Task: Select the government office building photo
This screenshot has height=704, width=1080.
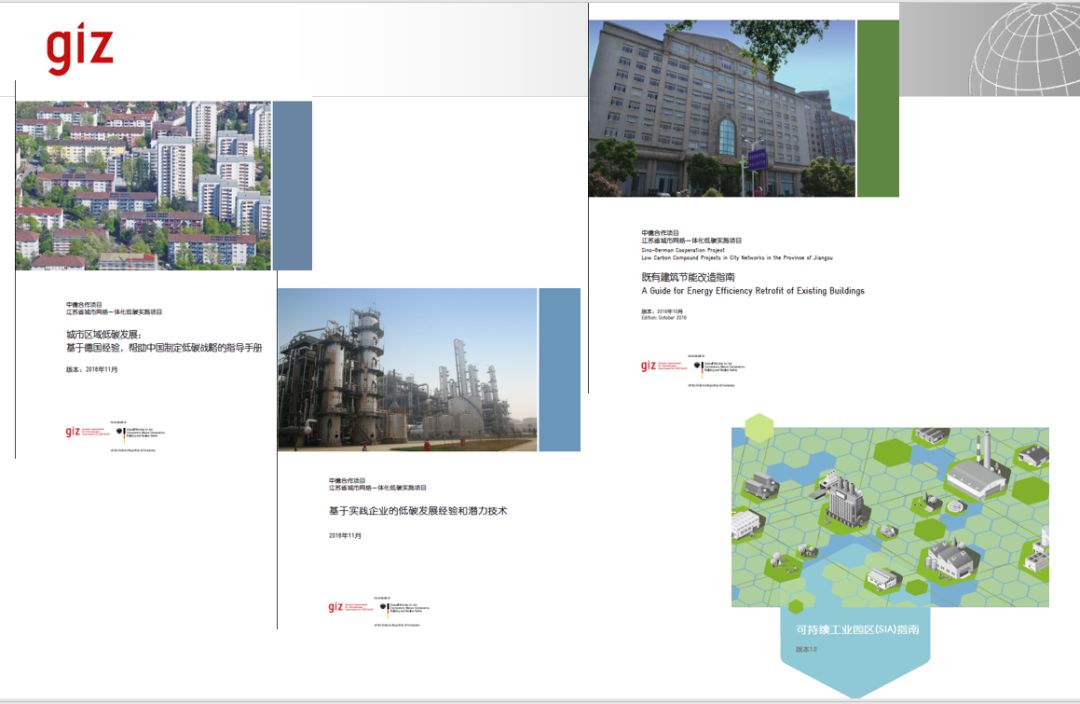Action: tap(722, 108)
